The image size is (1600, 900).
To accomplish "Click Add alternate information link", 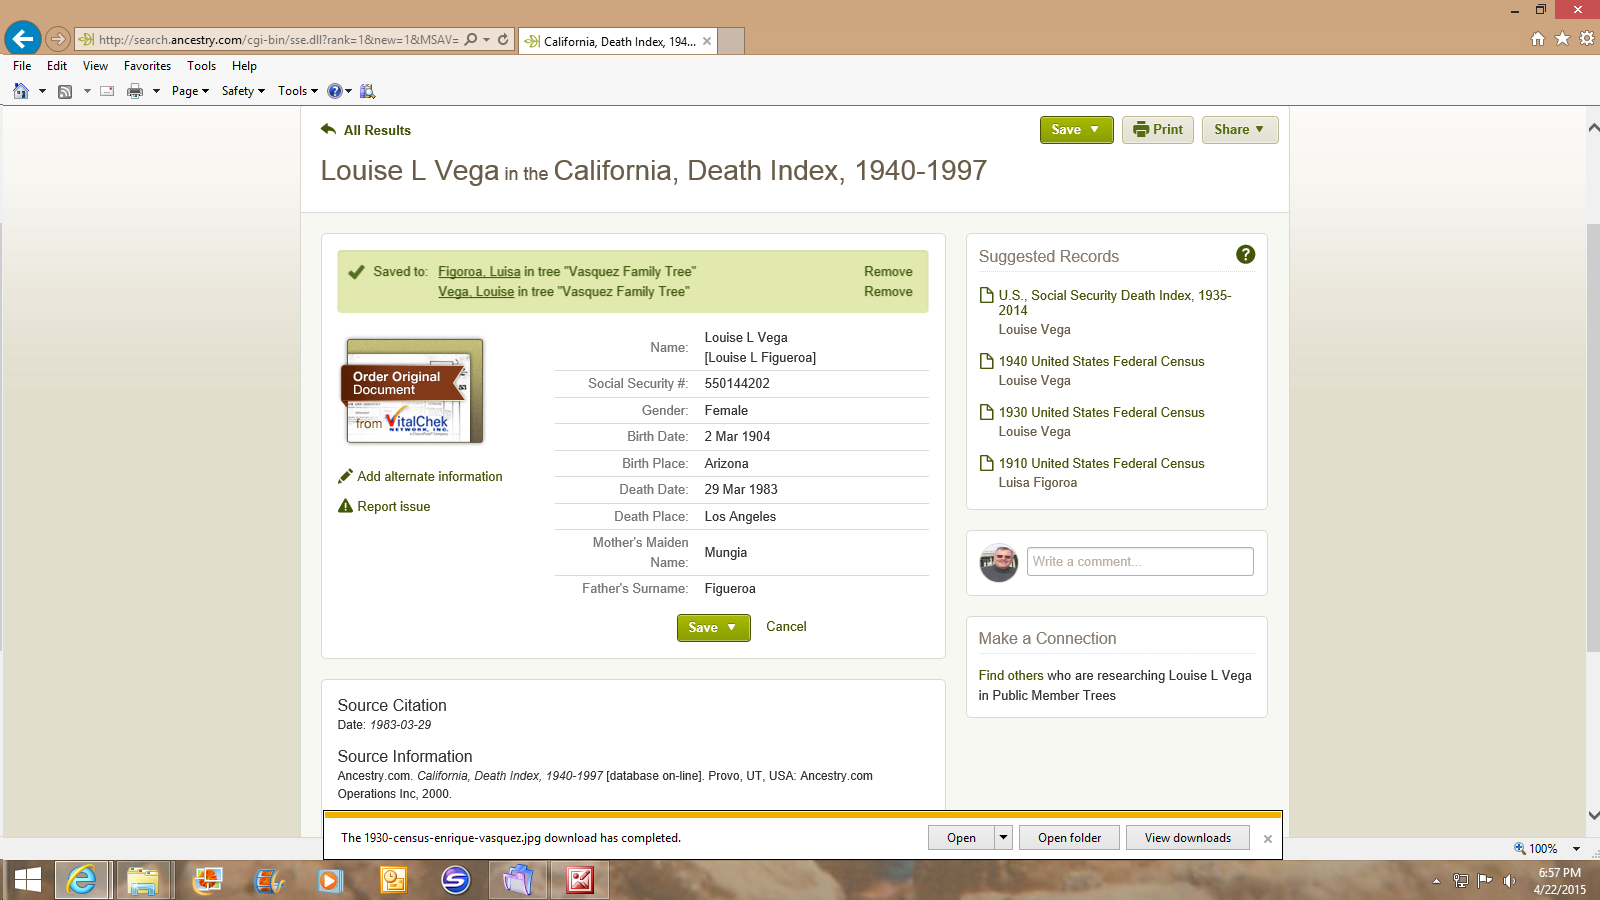I will click(429, 477).
